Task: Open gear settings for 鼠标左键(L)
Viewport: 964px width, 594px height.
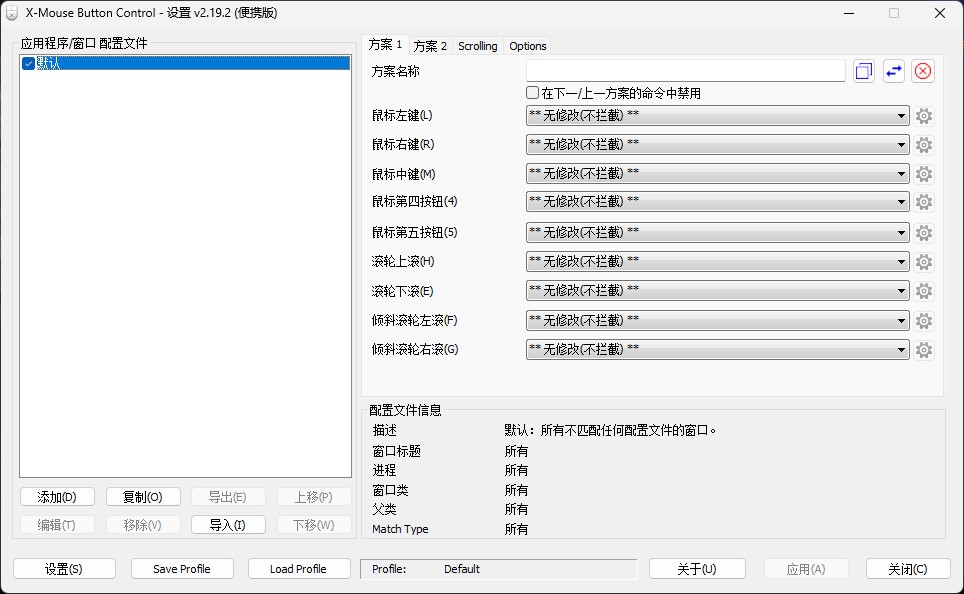Action: pyautogui.click(x=923, y=116)
